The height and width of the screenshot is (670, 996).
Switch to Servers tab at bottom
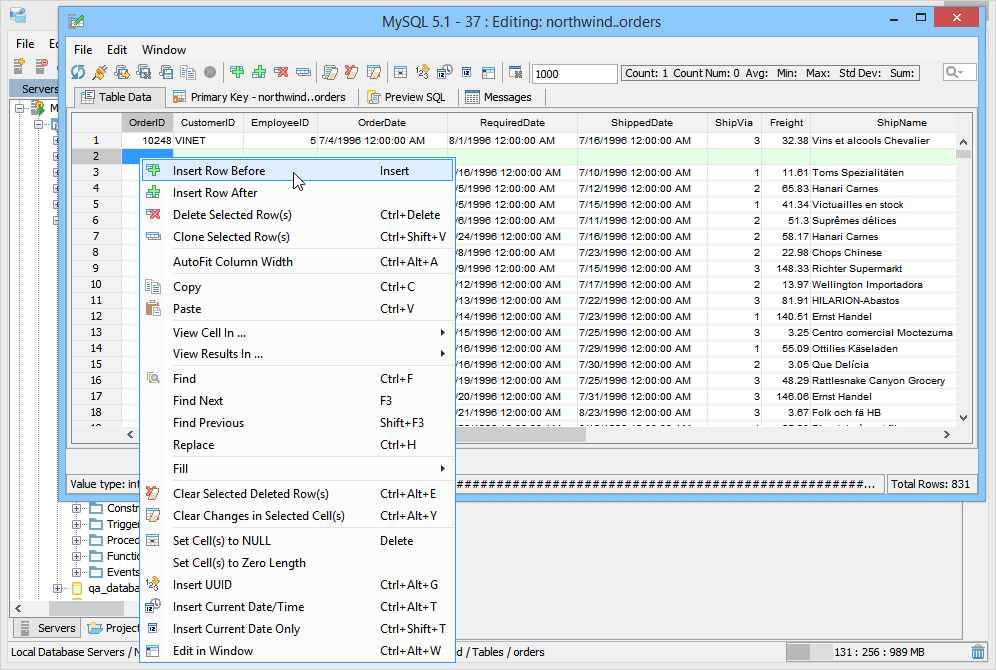(x=48, y=628)
